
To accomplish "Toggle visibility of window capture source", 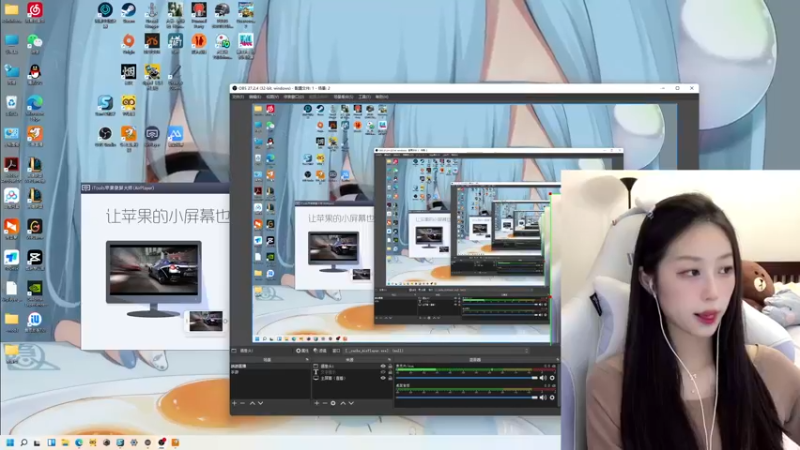I will pyautogui.click(x=383, y=366).
